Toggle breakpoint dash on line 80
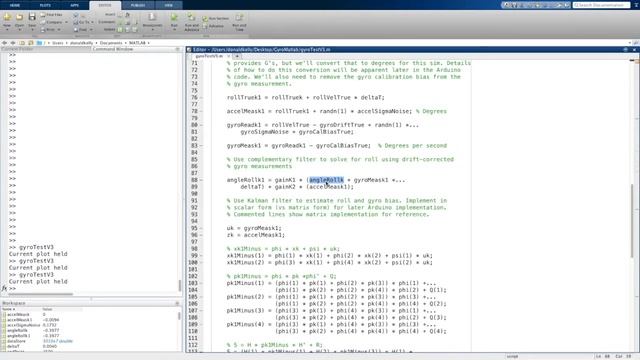Image resolution: width=640 pixels, height=360 pixels. [x=201, y=125]
